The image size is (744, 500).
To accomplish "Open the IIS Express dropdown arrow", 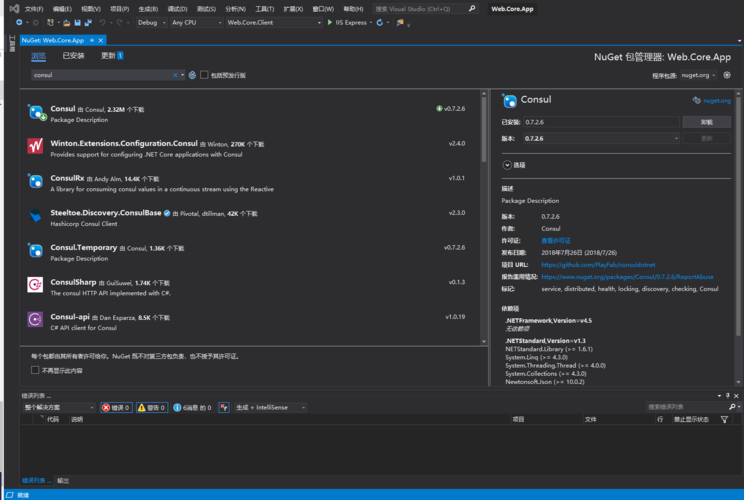I will click(371, 22).
